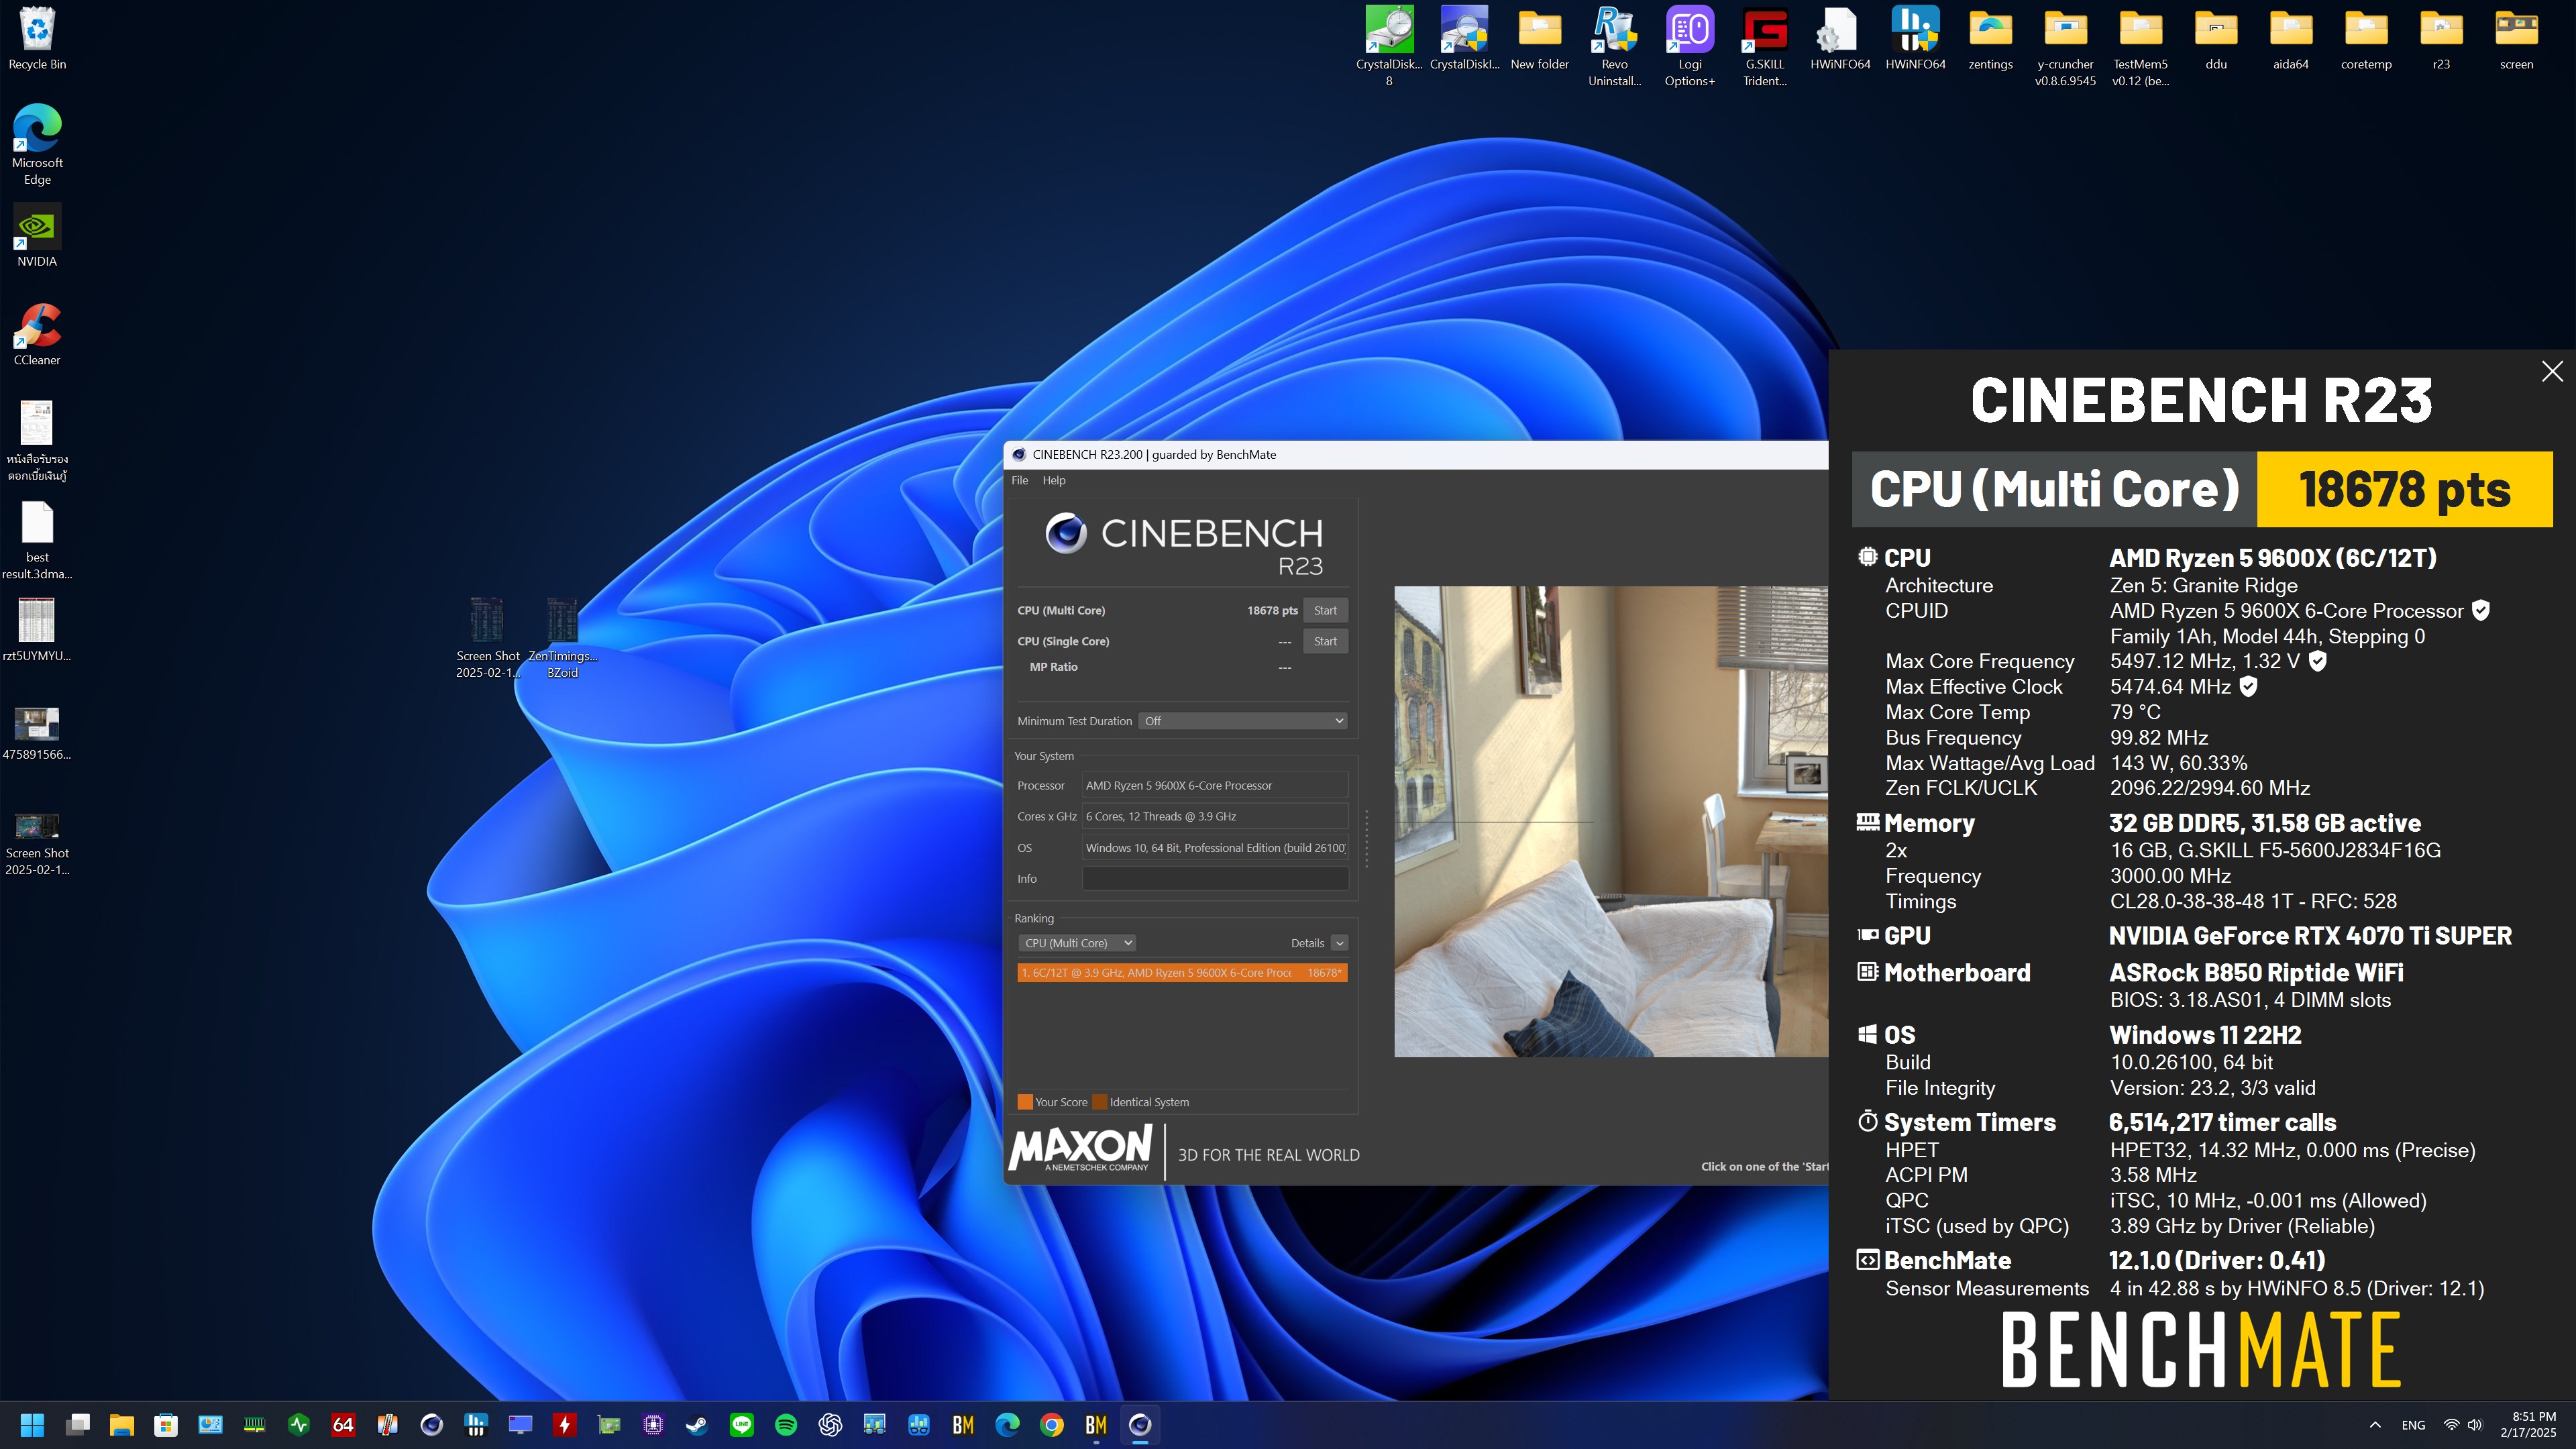Image resolution: width=2576 pixels, height=1449 pixels.
Task: Show hidden icons in system tray
Action: (2375, 1424)
